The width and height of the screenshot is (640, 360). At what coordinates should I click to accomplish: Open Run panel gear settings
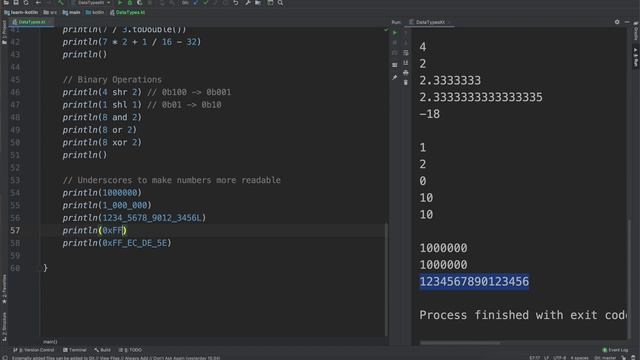617,22
